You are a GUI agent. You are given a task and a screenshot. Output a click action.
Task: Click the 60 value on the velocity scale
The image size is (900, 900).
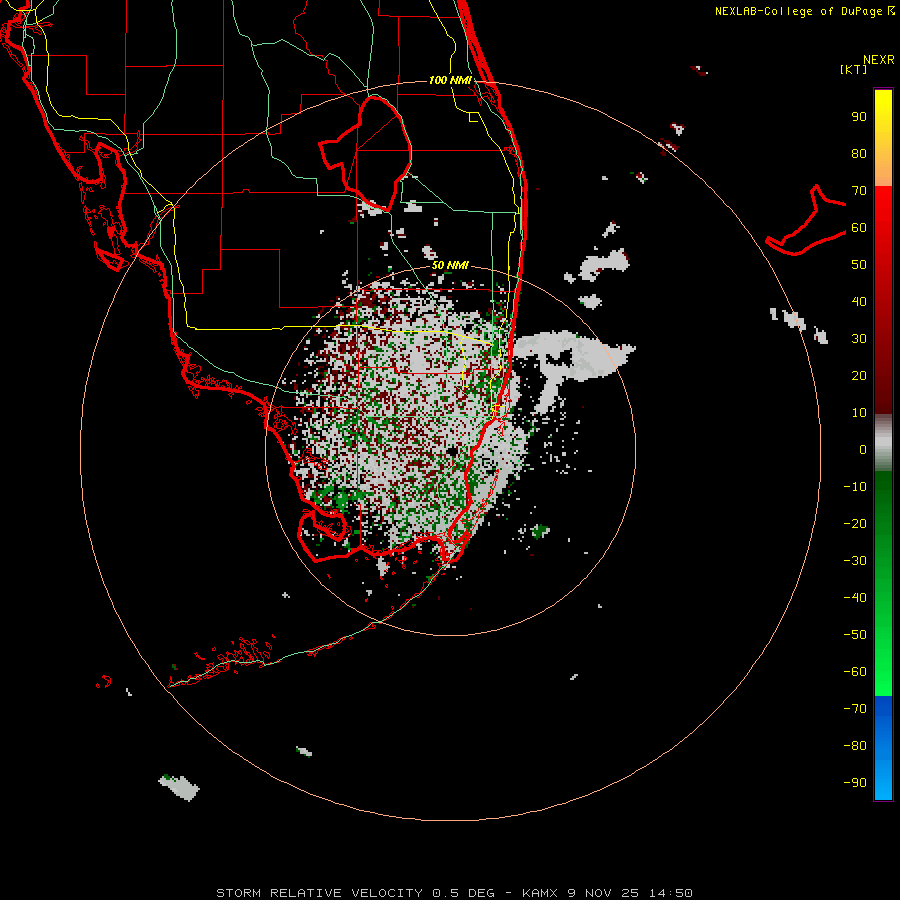pos(859,228)
